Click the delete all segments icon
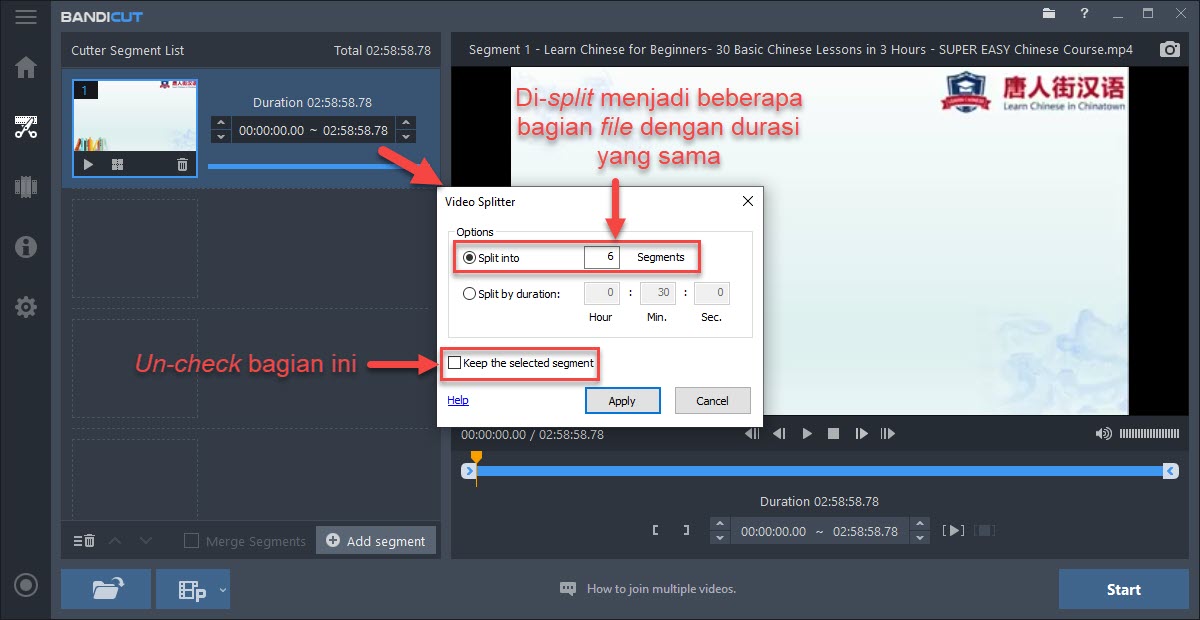The height and width of the screenshot is (620, 1200). tap(84, 541)
